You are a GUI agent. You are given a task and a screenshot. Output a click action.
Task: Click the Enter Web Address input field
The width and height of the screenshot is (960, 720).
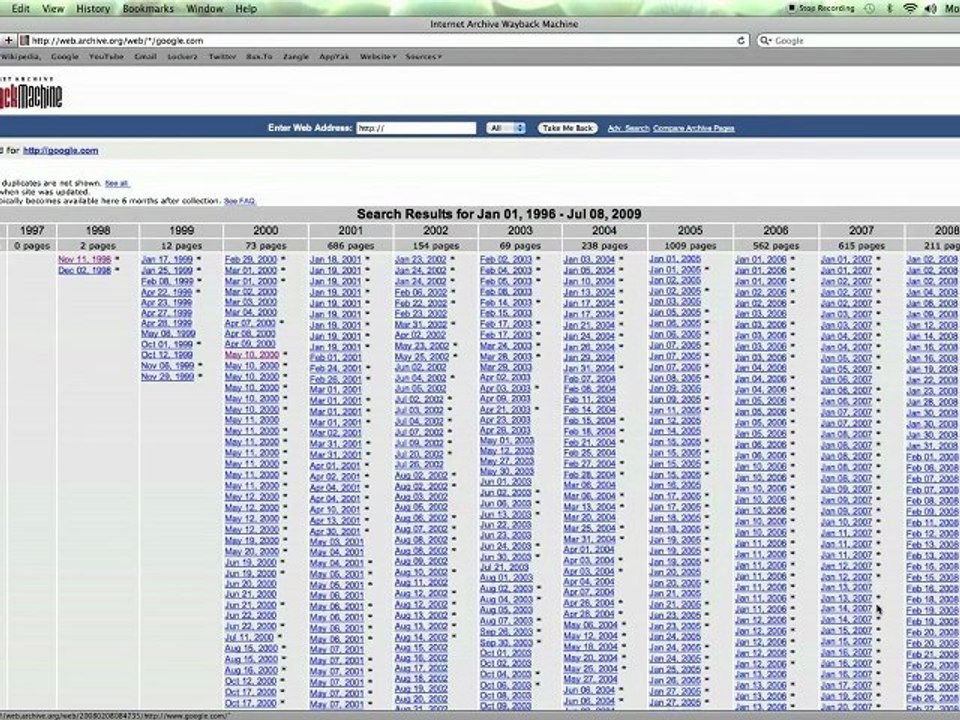[x=416, y=128]
